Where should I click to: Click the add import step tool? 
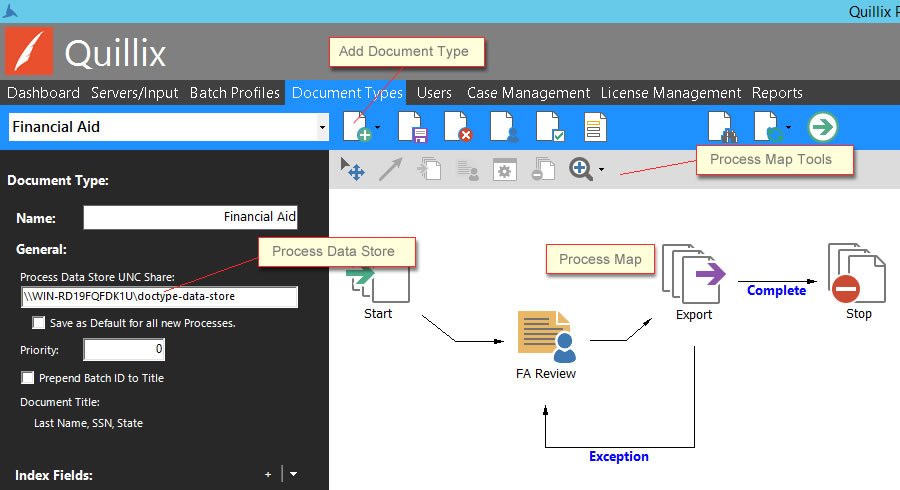pos(429,169)
